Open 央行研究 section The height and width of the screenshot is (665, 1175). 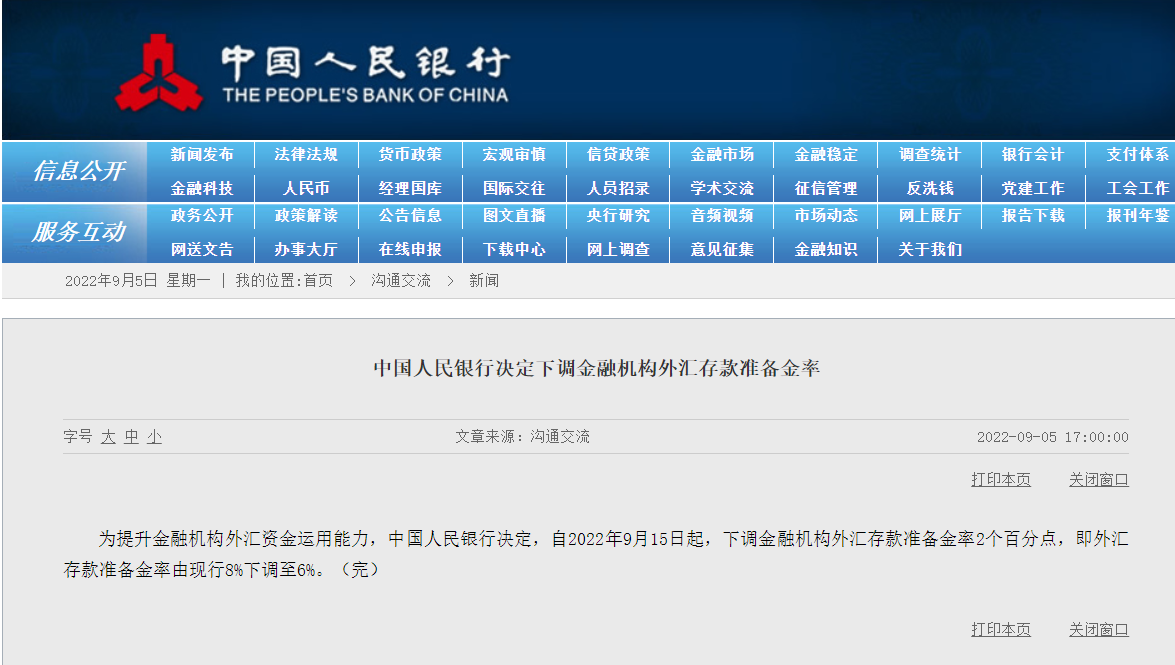pos(618,215)
